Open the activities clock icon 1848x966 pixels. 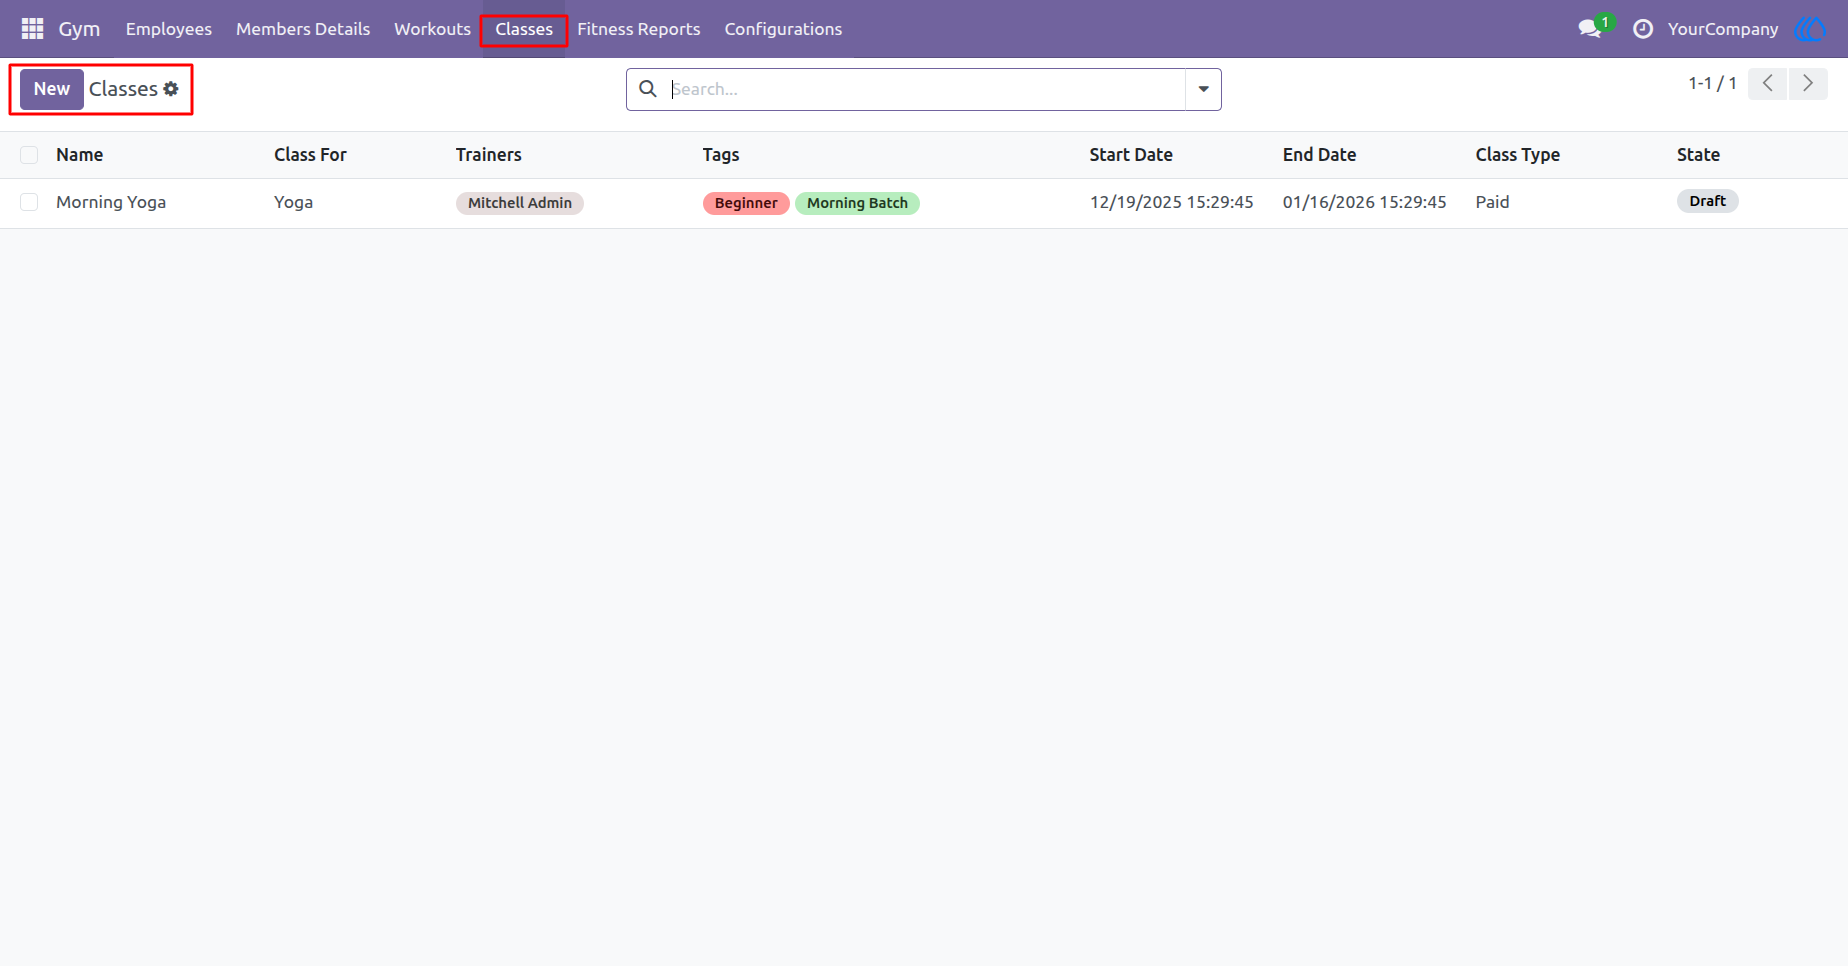[1643, 29]
